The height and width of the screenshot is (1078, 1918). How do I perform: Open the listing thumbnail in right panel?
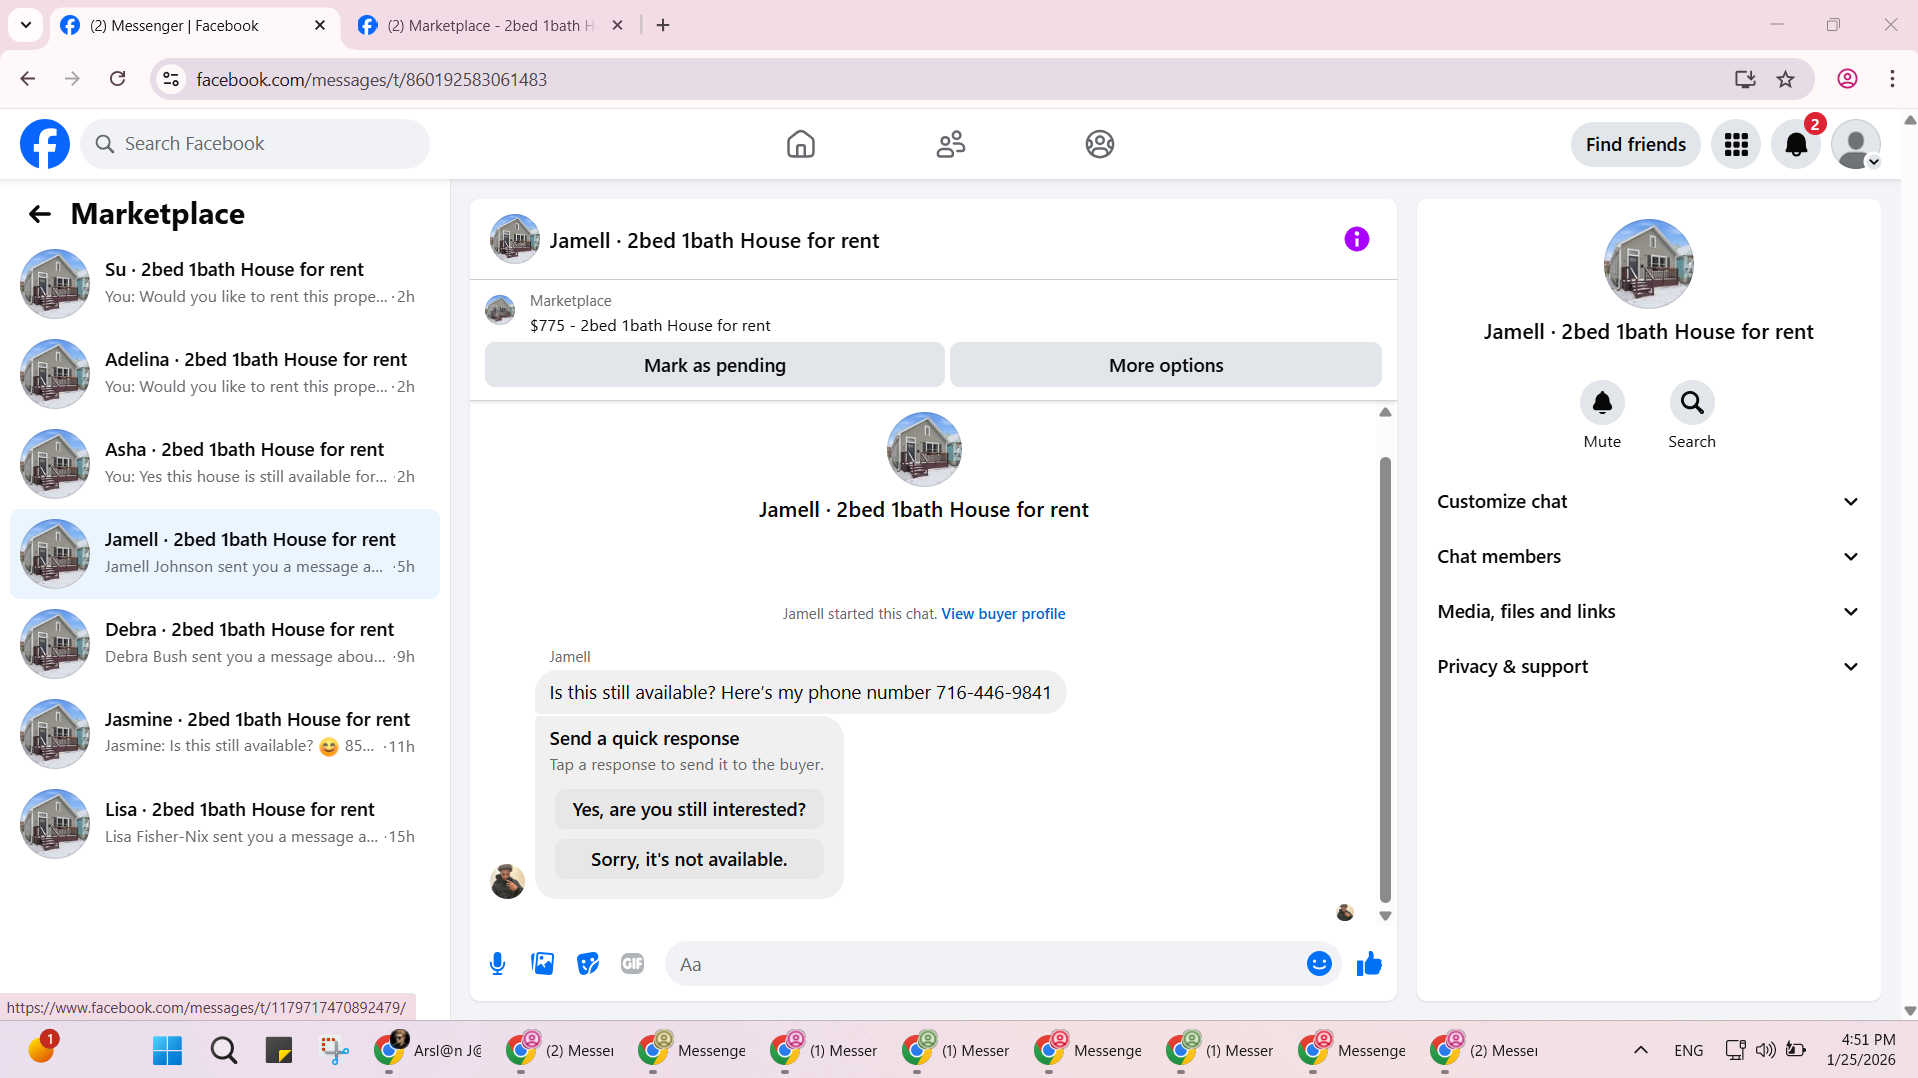(1648, 264)
